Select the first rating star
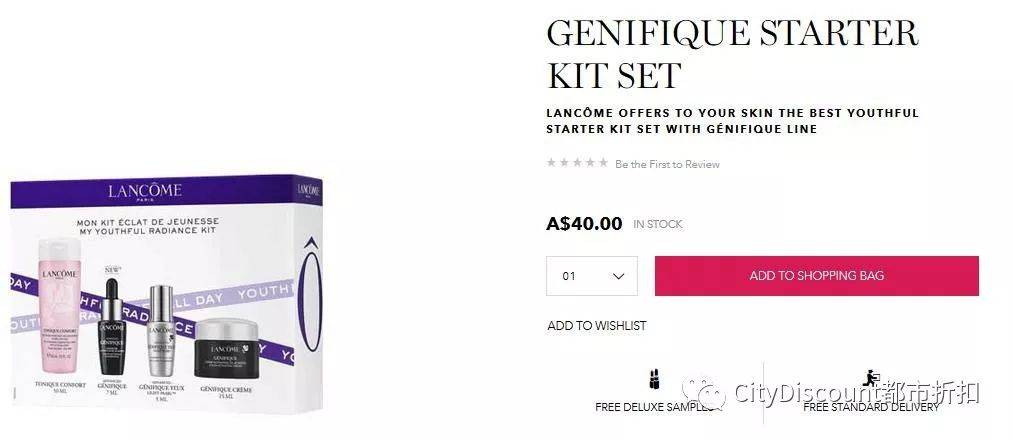 (x=551, y=162)
